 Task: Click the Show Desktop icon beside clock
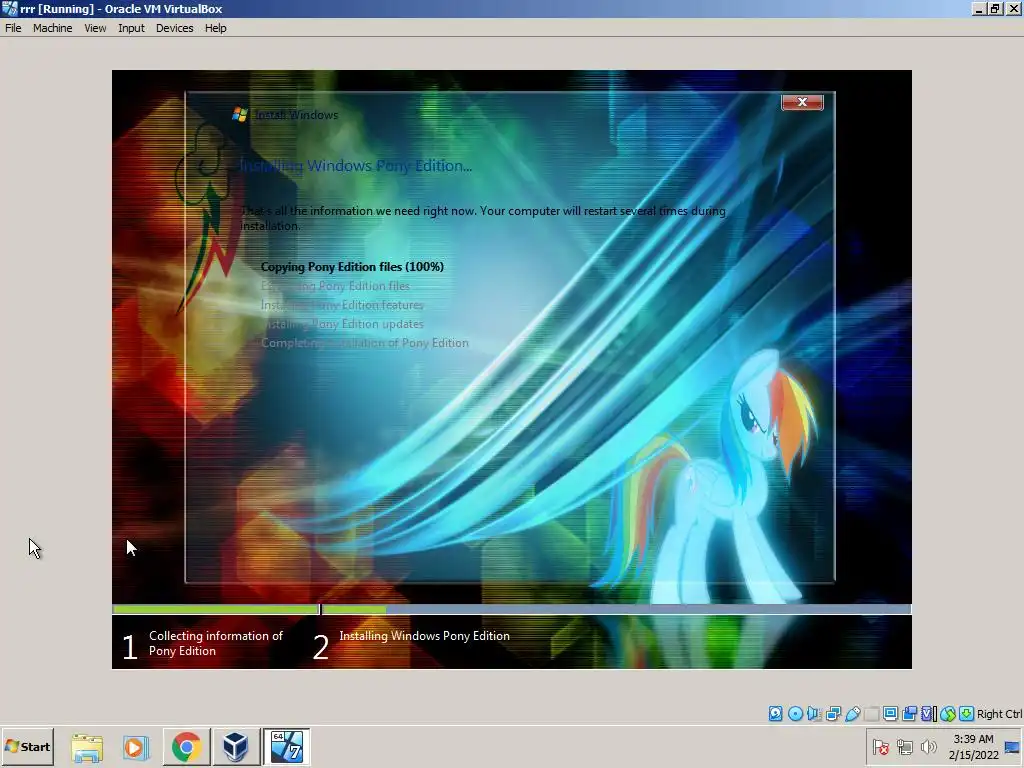click(x=1012, y=747)
